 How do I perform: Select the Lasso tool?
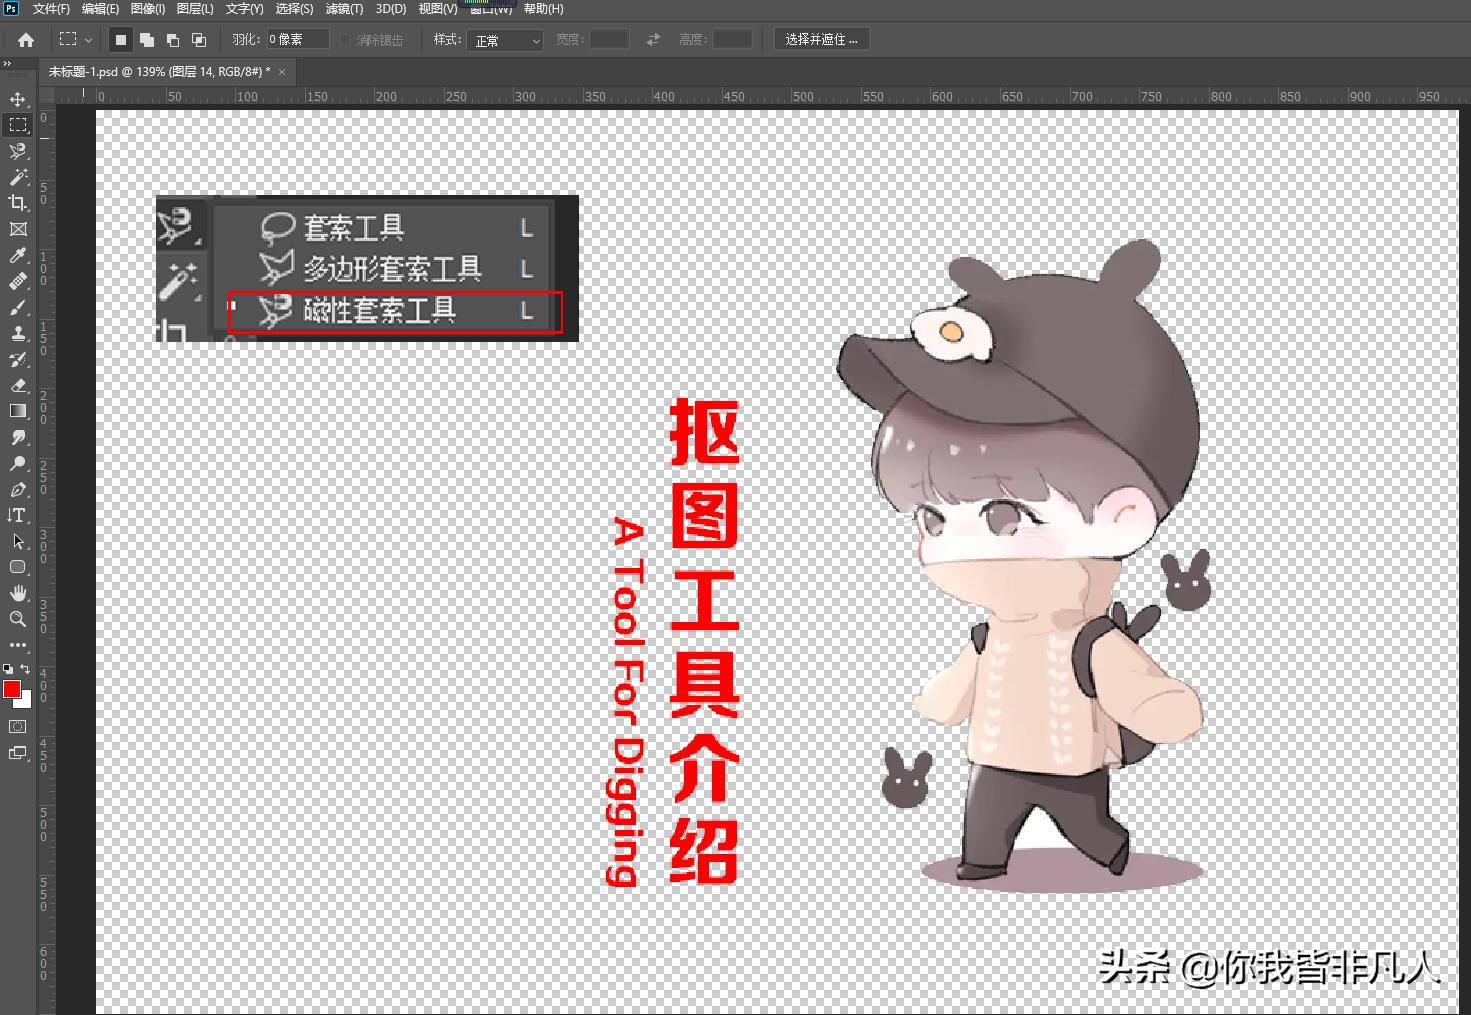(17, 152)
